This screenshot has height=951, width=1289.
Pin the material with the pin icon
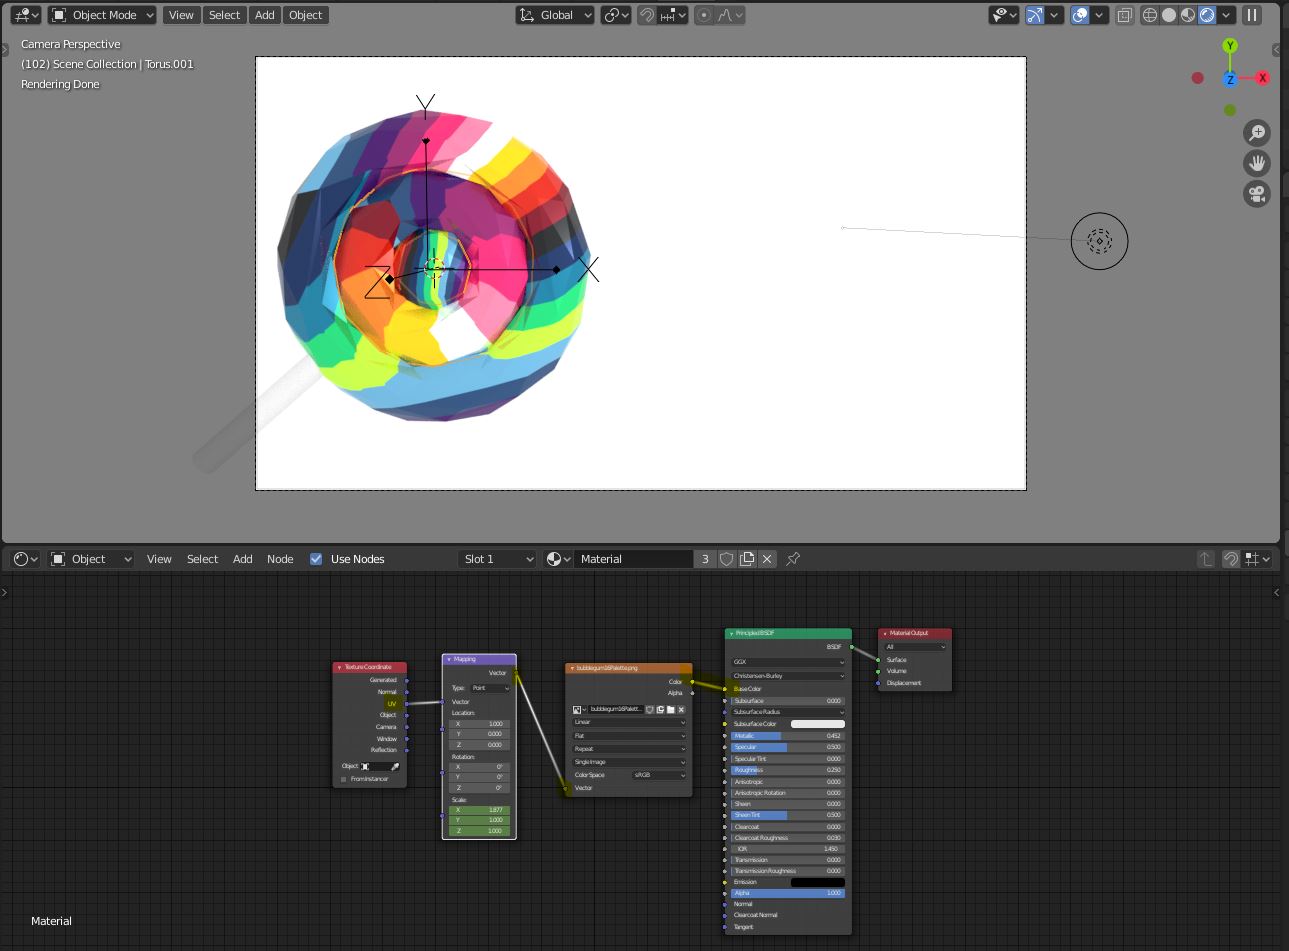[793, 559]
